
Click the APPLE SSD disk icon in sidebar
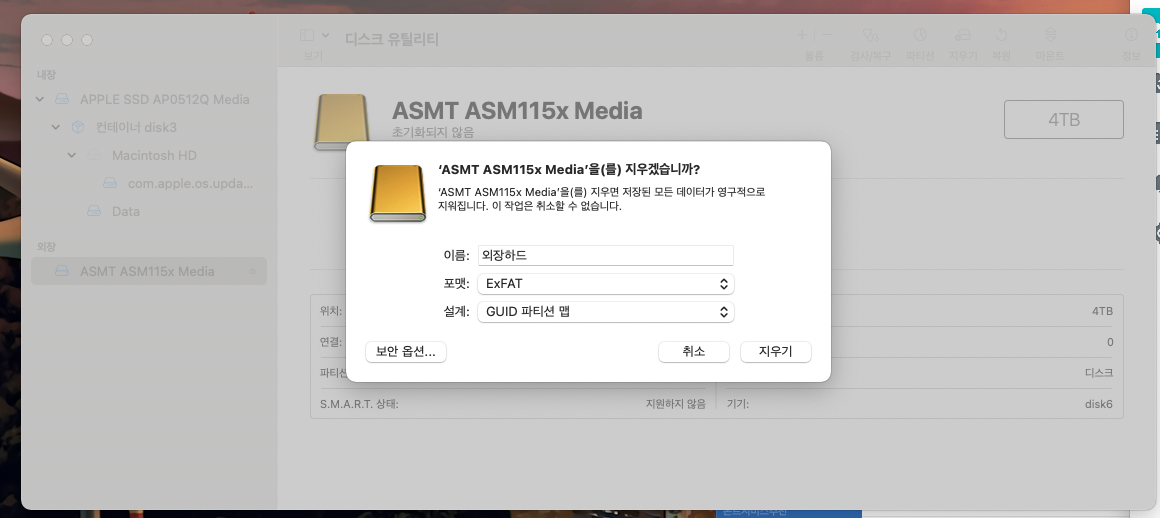coord(62,99)
